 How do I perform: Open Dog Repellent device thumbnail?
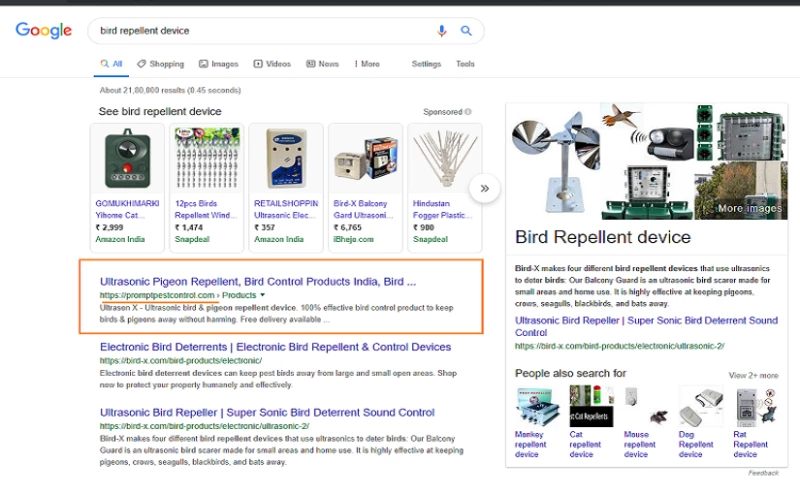point(701,406)
